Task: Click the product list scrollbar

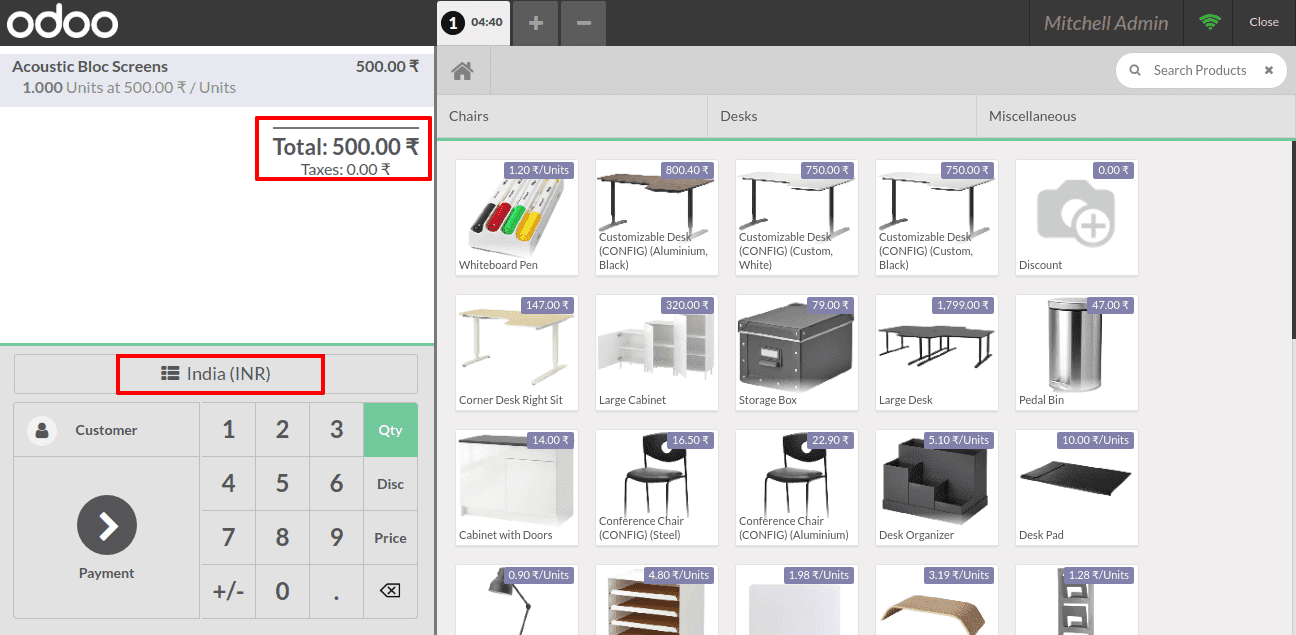Action: tap(1293, 240)
